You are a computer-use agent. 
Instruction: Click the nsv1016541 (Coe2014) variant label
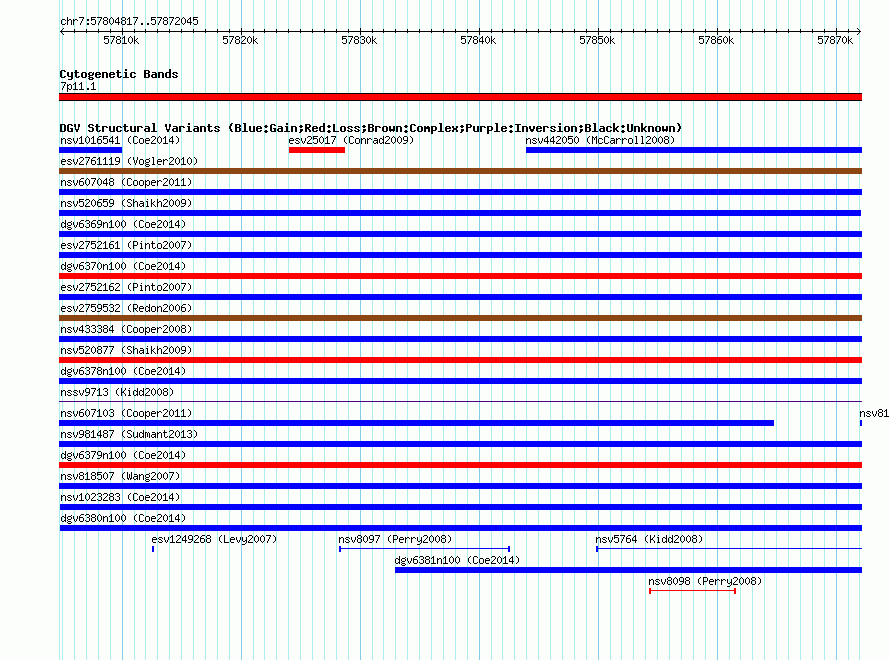point(120,140)
